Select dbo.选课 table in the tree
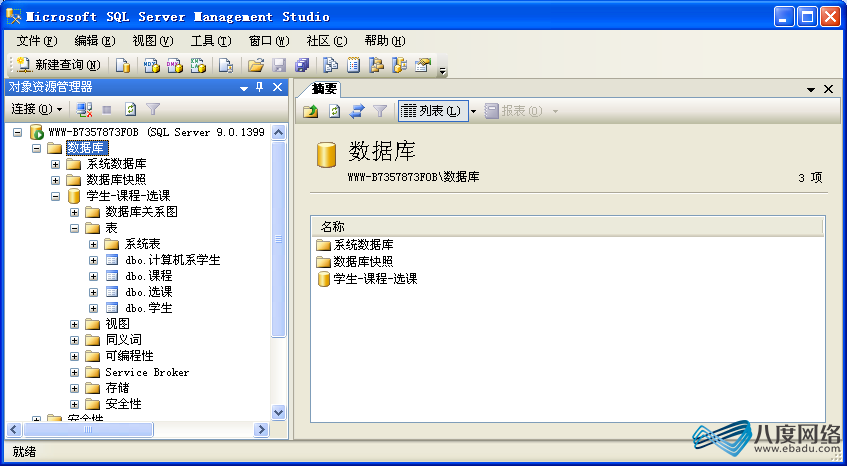847x466 pixels. click(x=149, y=292)
